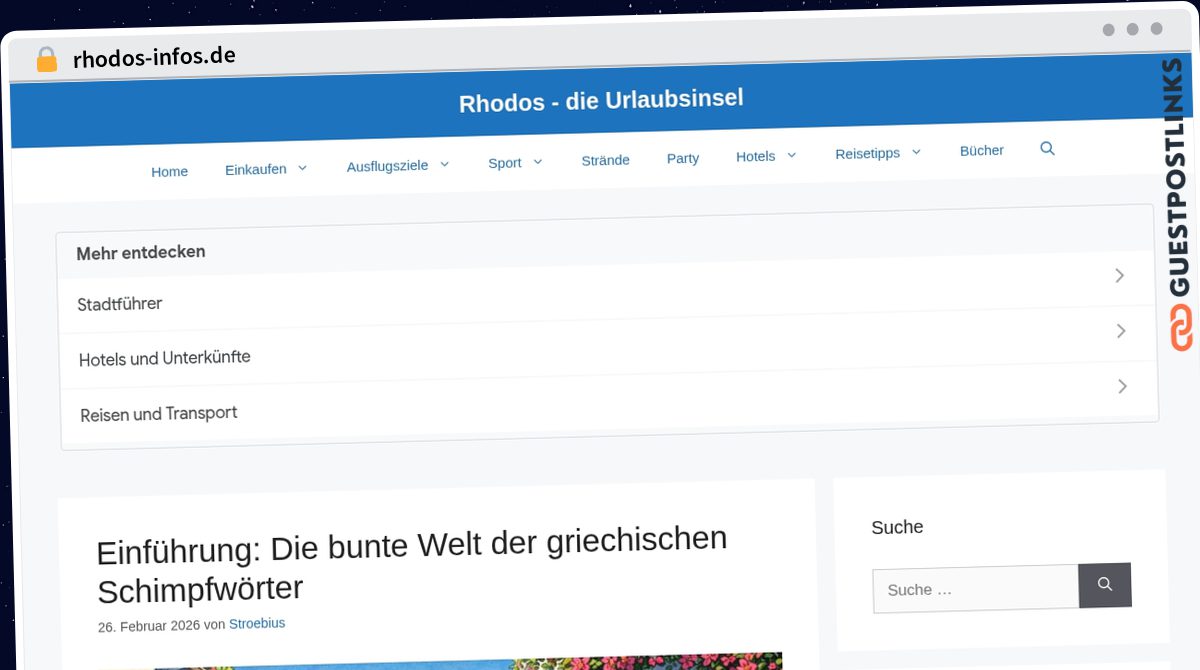Go to the Home menu item

pos(170,171)
